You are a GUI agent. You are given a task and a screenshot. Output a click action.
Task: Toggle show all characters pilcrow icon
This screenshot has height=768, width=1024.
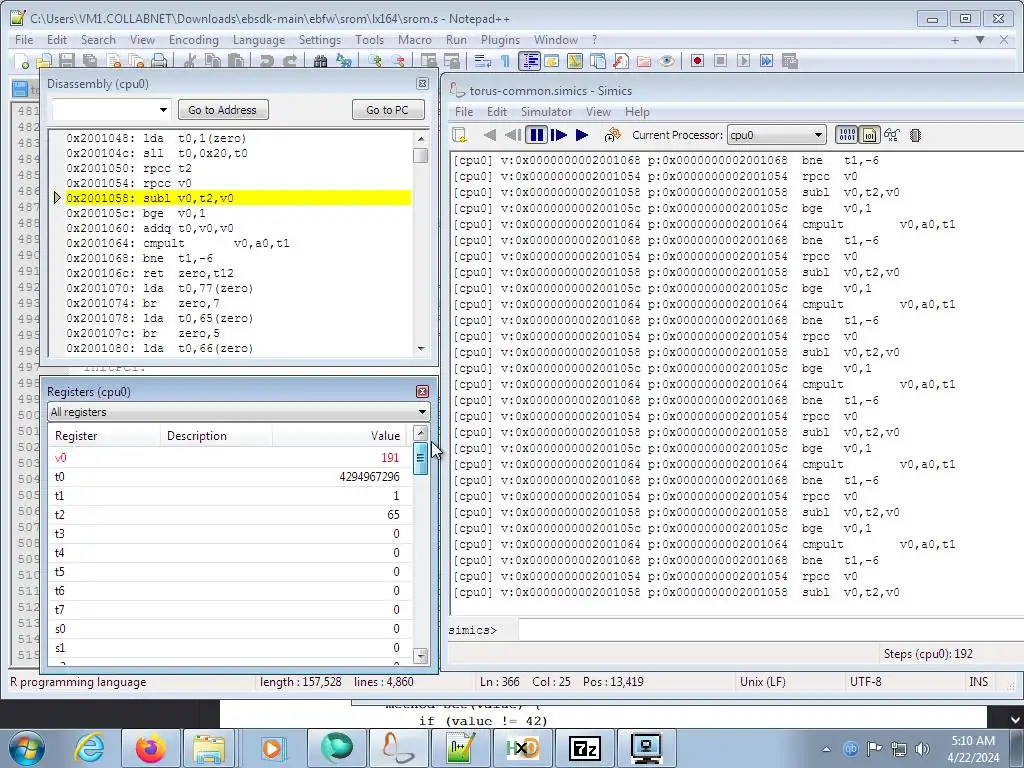click(x=505, y=61)
